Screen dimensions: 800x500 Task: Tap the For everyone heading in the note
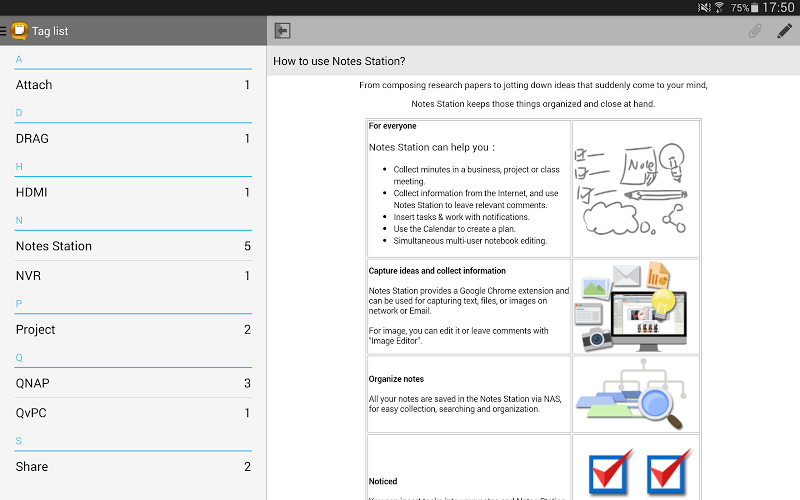click(392, 126)
